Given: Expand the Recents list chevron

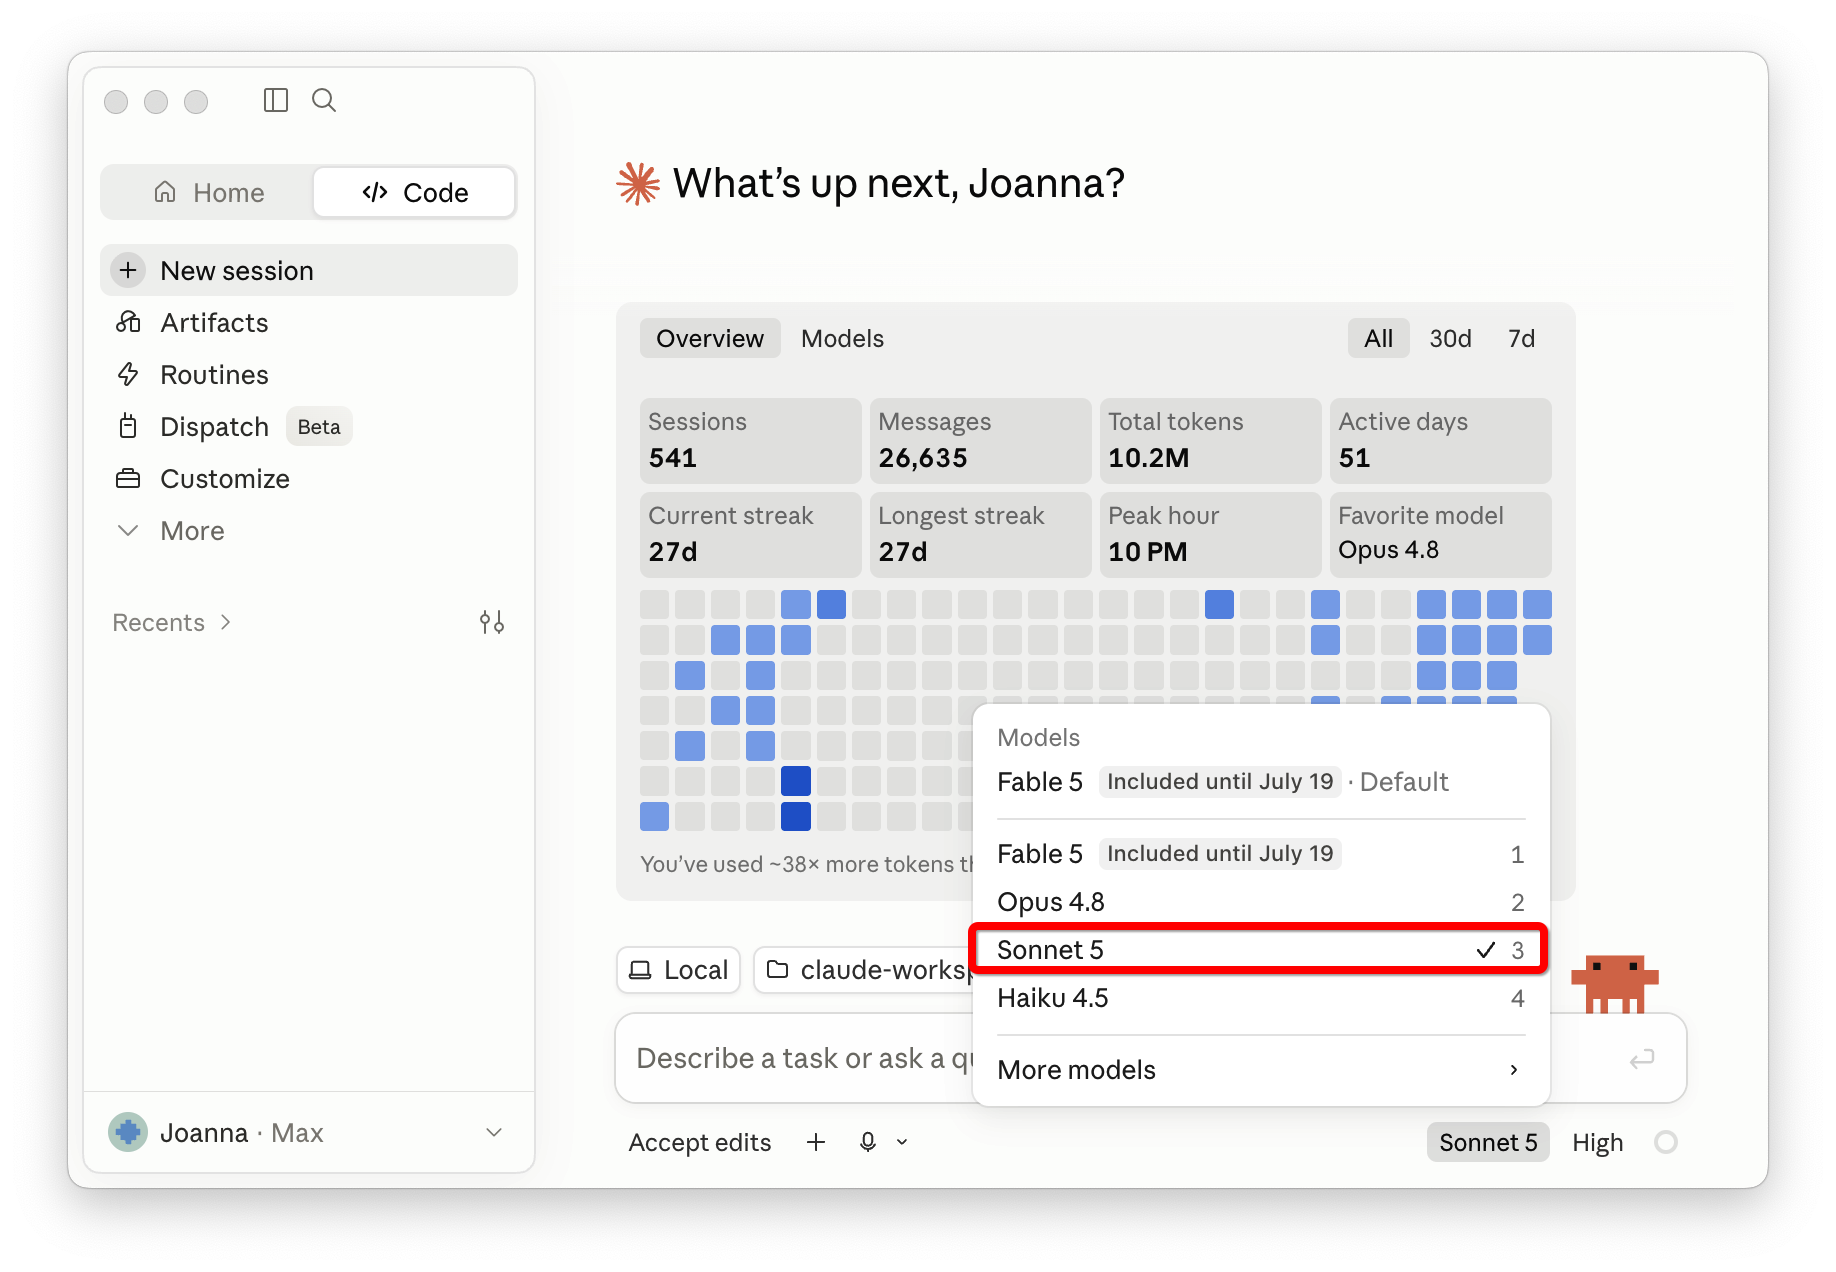Looking at the screenshot, I should [x=226, y=622].
